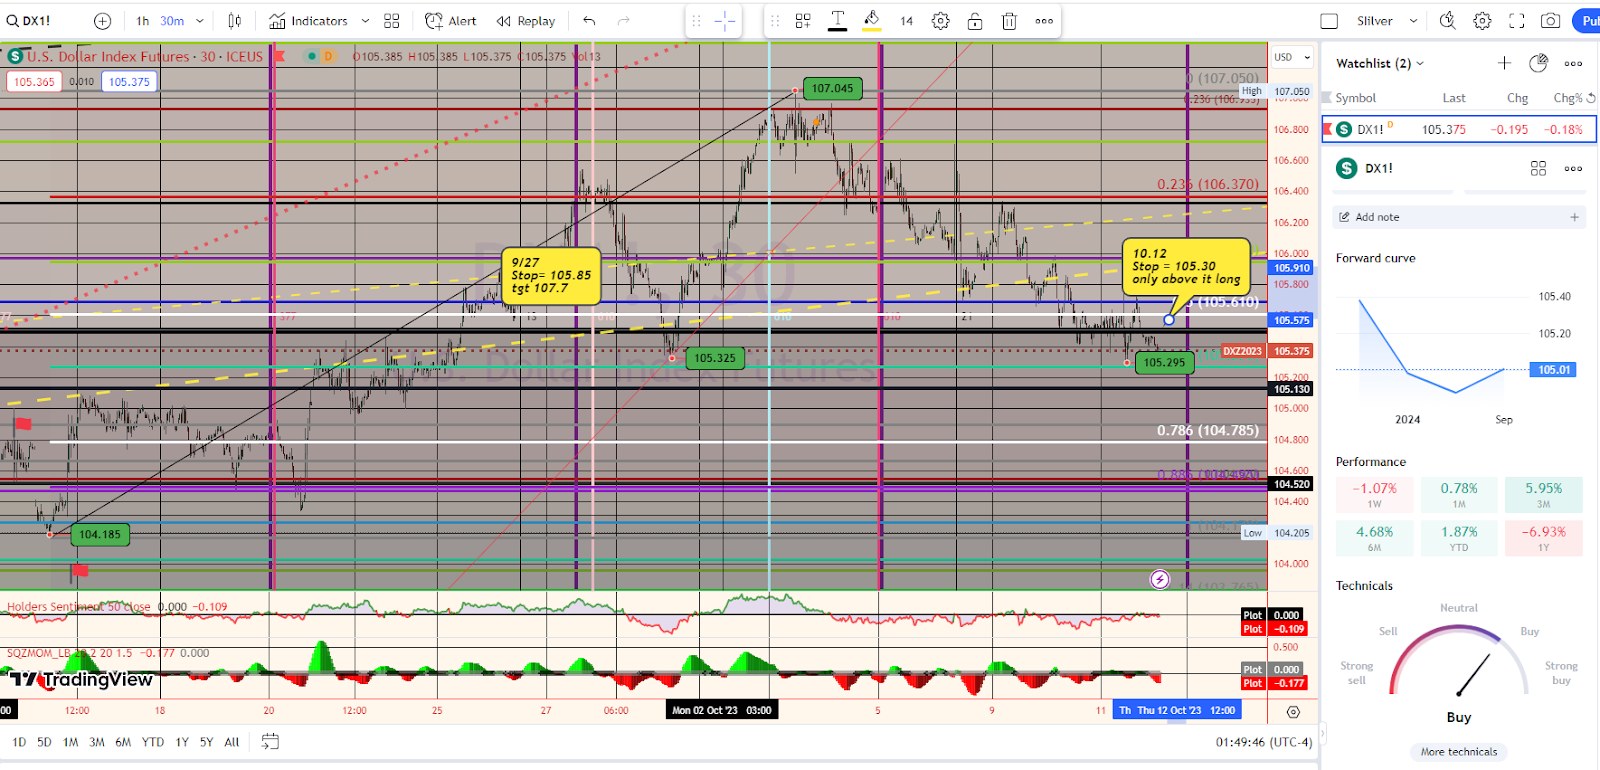Start bar Replay mode
Image resolution: width=1600 pixels, height=770 pixels.
pyautogui.click(x=526, y=21)
